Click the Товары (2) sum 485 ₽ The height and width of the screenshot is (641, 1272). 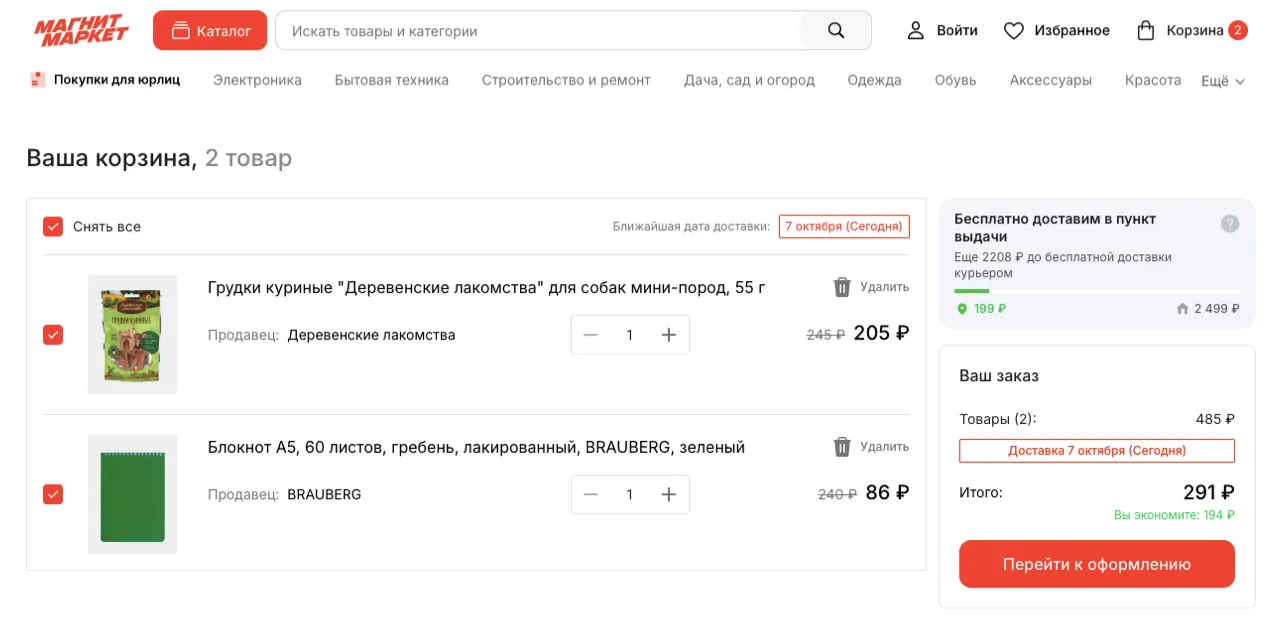(x=1215, y=419)
